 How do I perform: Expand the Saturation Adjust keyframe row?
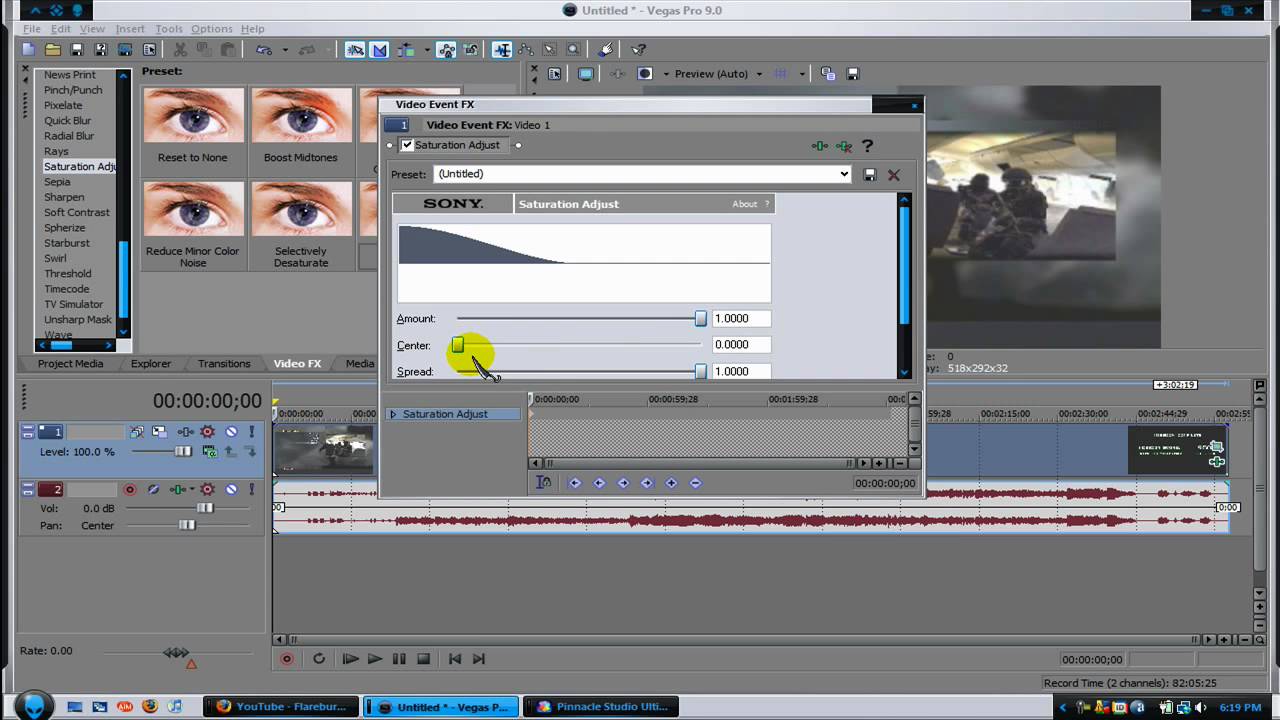pyautogui.click(x=393, y=414)
